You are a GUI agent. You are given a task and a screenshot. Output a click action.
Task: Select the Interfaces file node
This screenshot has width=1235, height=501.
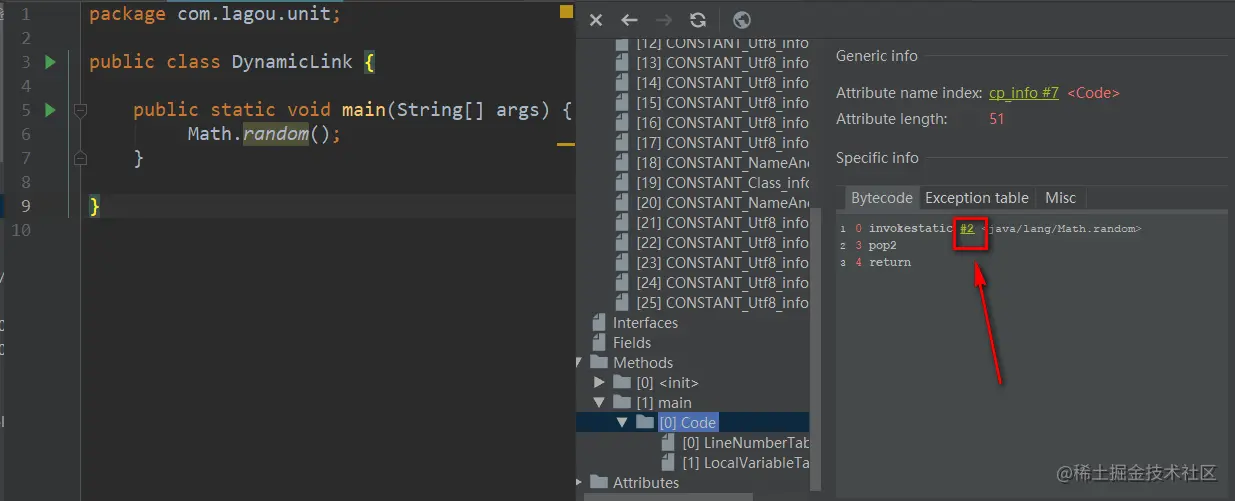tap(645, 323)
